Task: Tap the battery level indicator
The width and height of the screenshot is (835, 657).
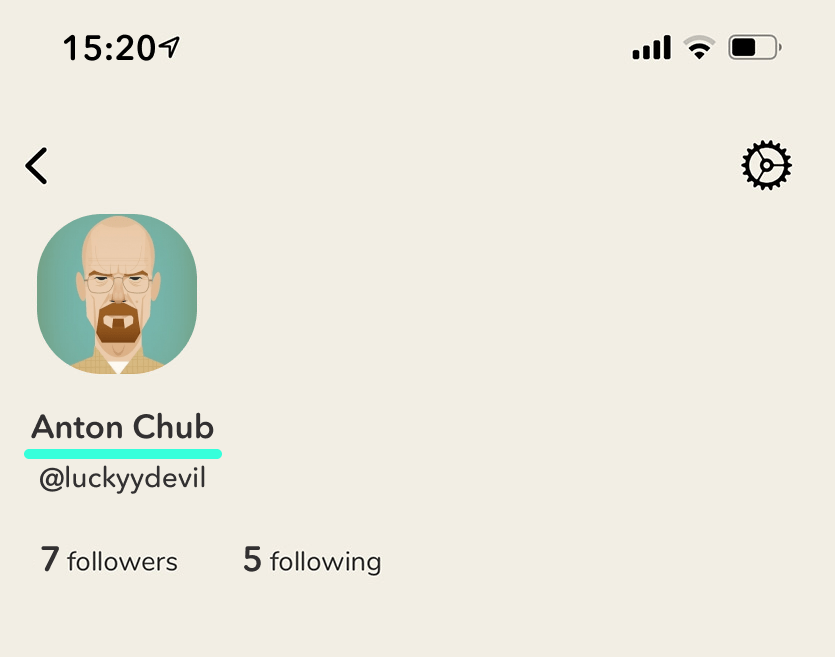Action: pyautogui.click(x=755, y=47)
